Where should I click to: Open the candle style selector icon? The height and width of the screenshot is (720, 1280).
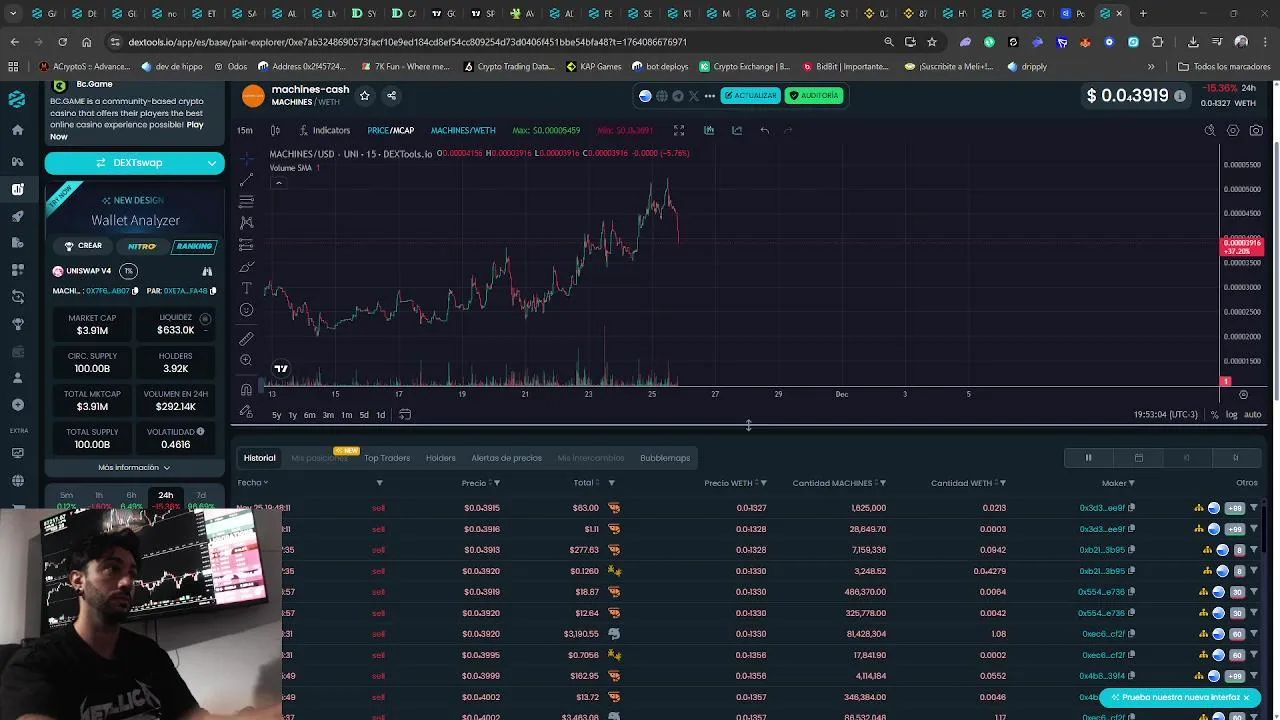coord(275,130)
